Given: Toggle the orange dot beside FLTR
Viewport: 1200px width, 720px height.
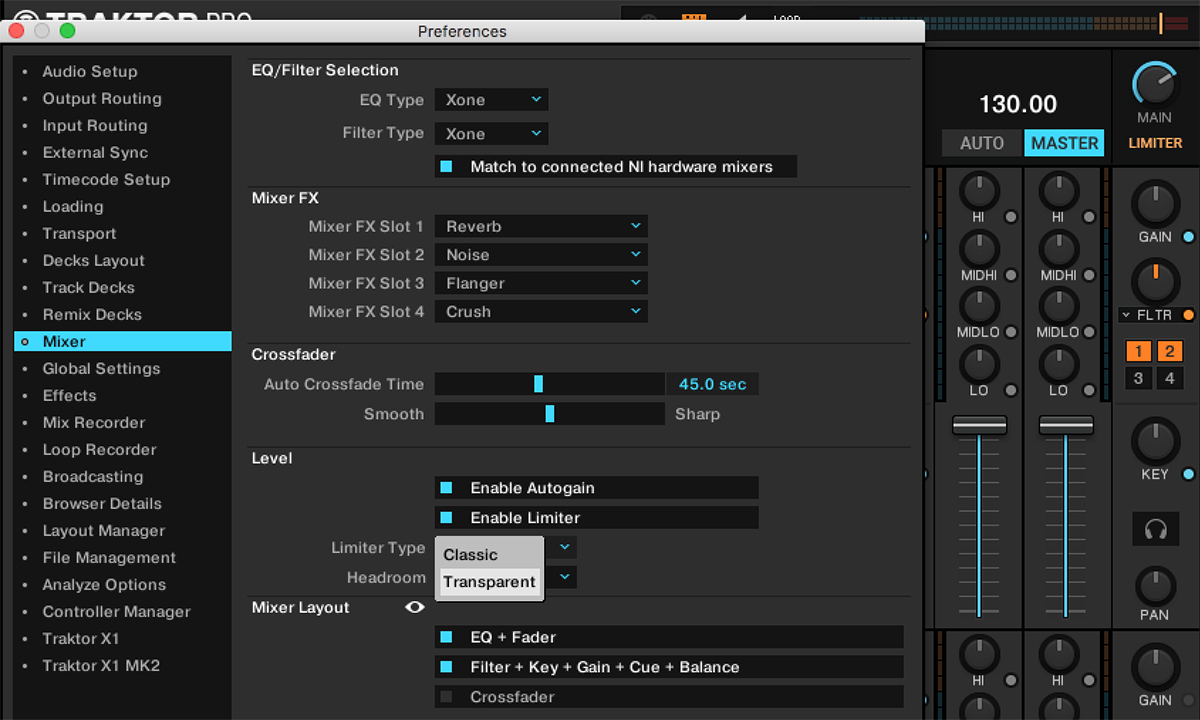Looking at the screenshot, I should click(x=1188, y=315).
